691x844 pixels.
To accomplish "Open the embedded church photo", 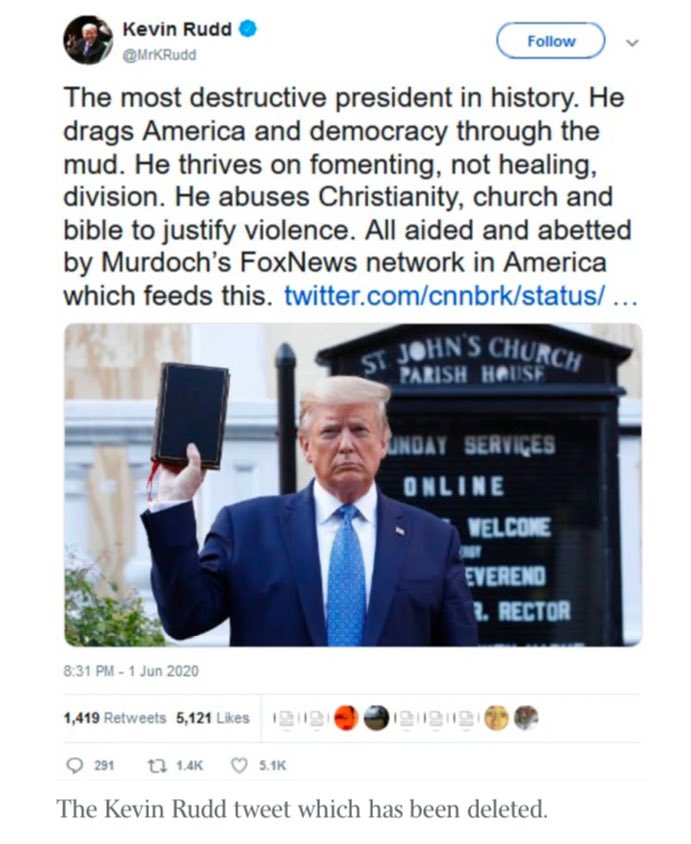I will click(x=353, y=485).
